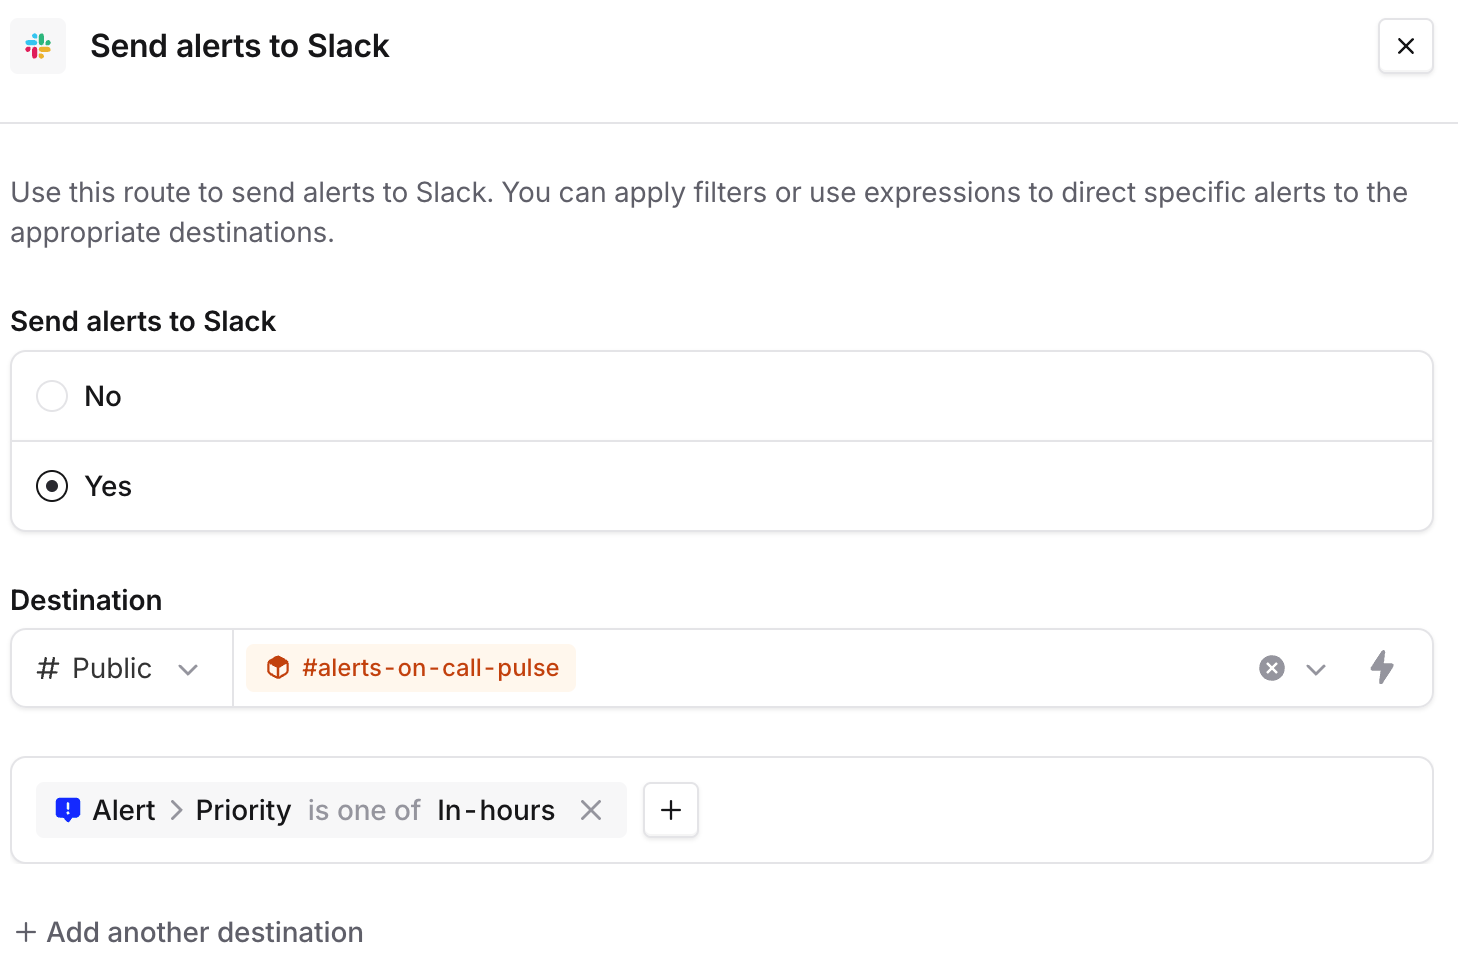Click the Yes option row label
The height and width of the screenshot is (968, 1458).
pos(108,486)
